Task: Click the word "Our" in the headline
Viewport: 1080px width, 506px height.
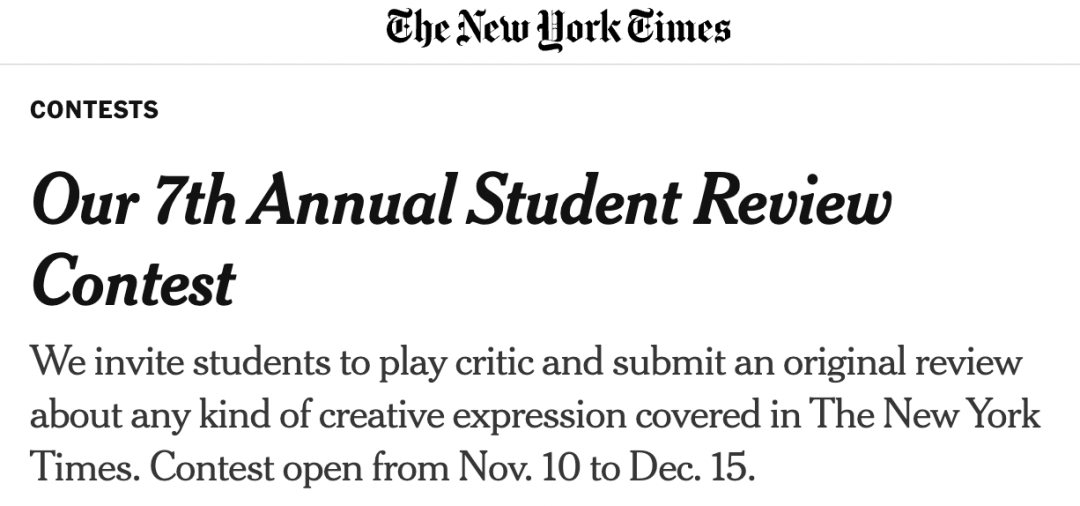Action: [x=79, y=202]
